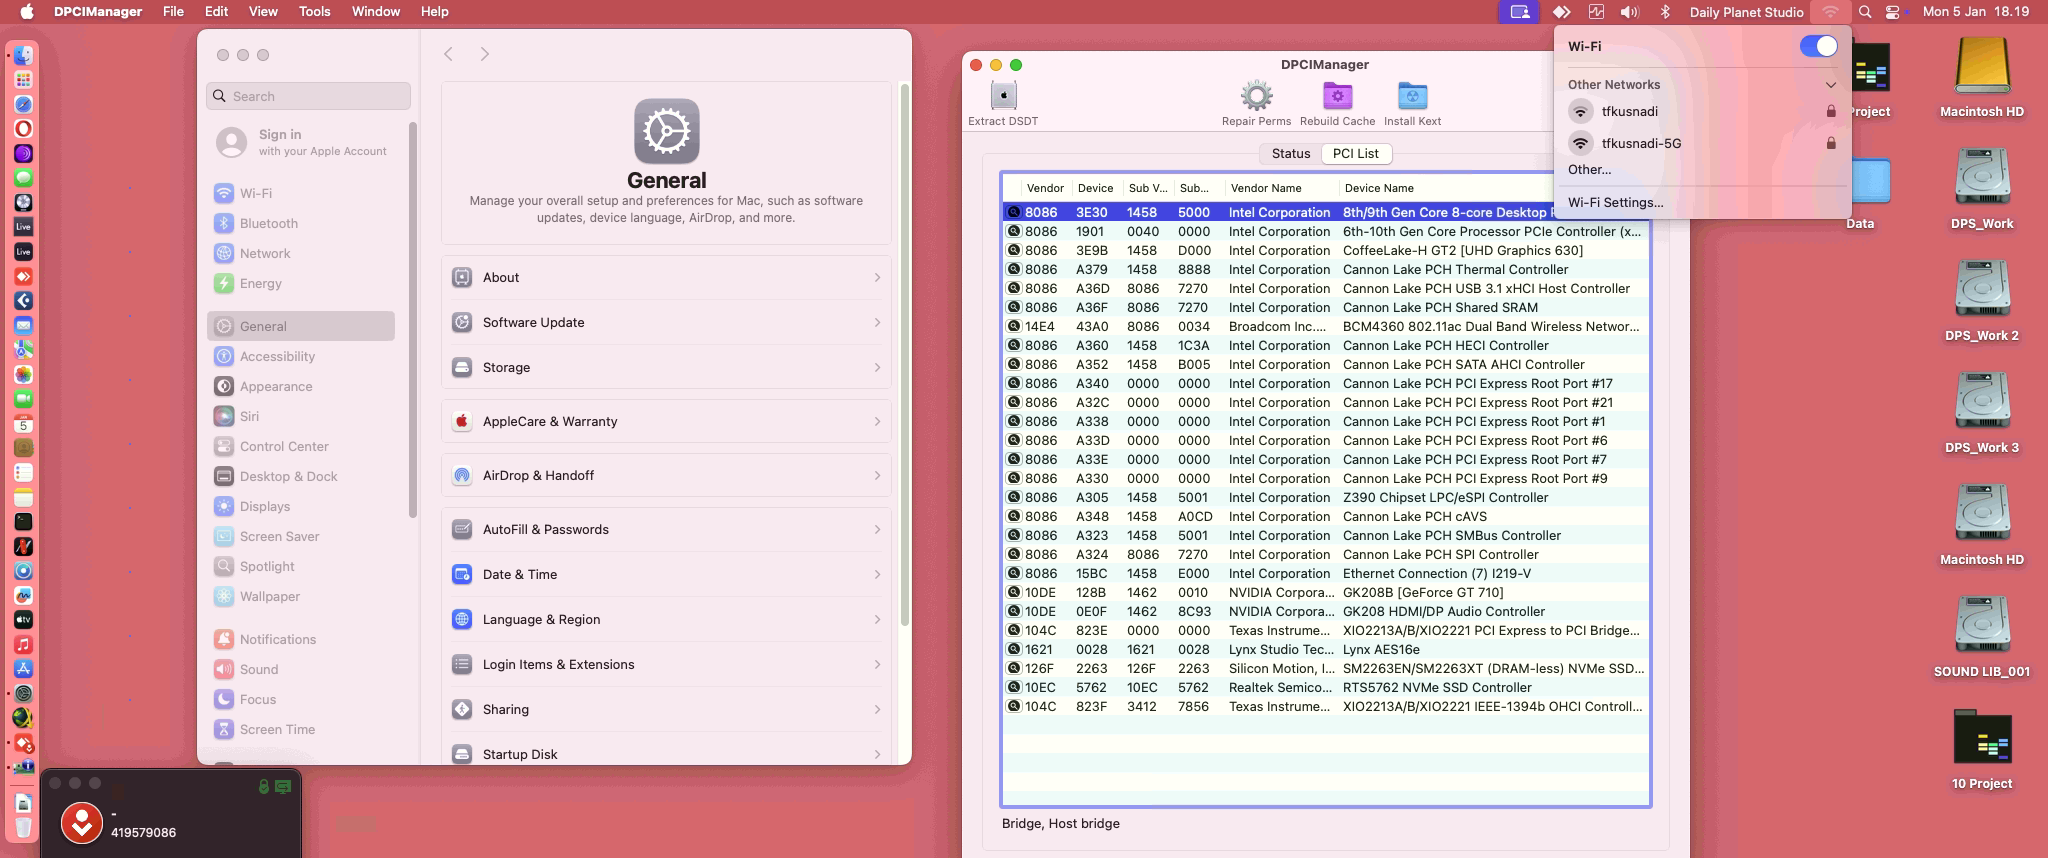Image resolution: width=2048 pixels, height=858 pixels.
Task: Open Control Center in settings sidebar
Action: (x=301, y=446)
